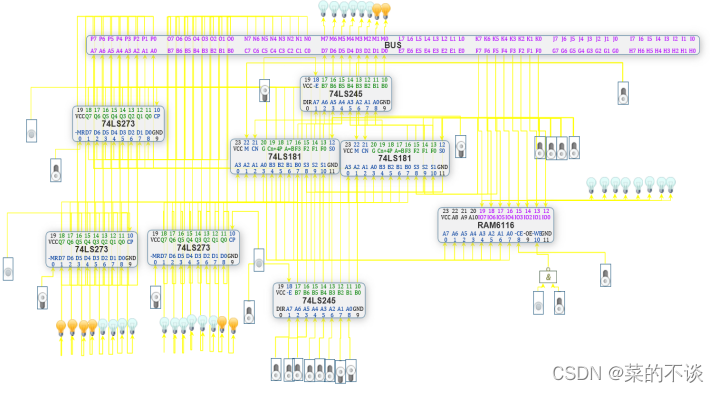Screen dimensions: 719x393
Task: Click leftmost orange bulb under bottom-left 74LS273
Action: (x=61, y=328)
